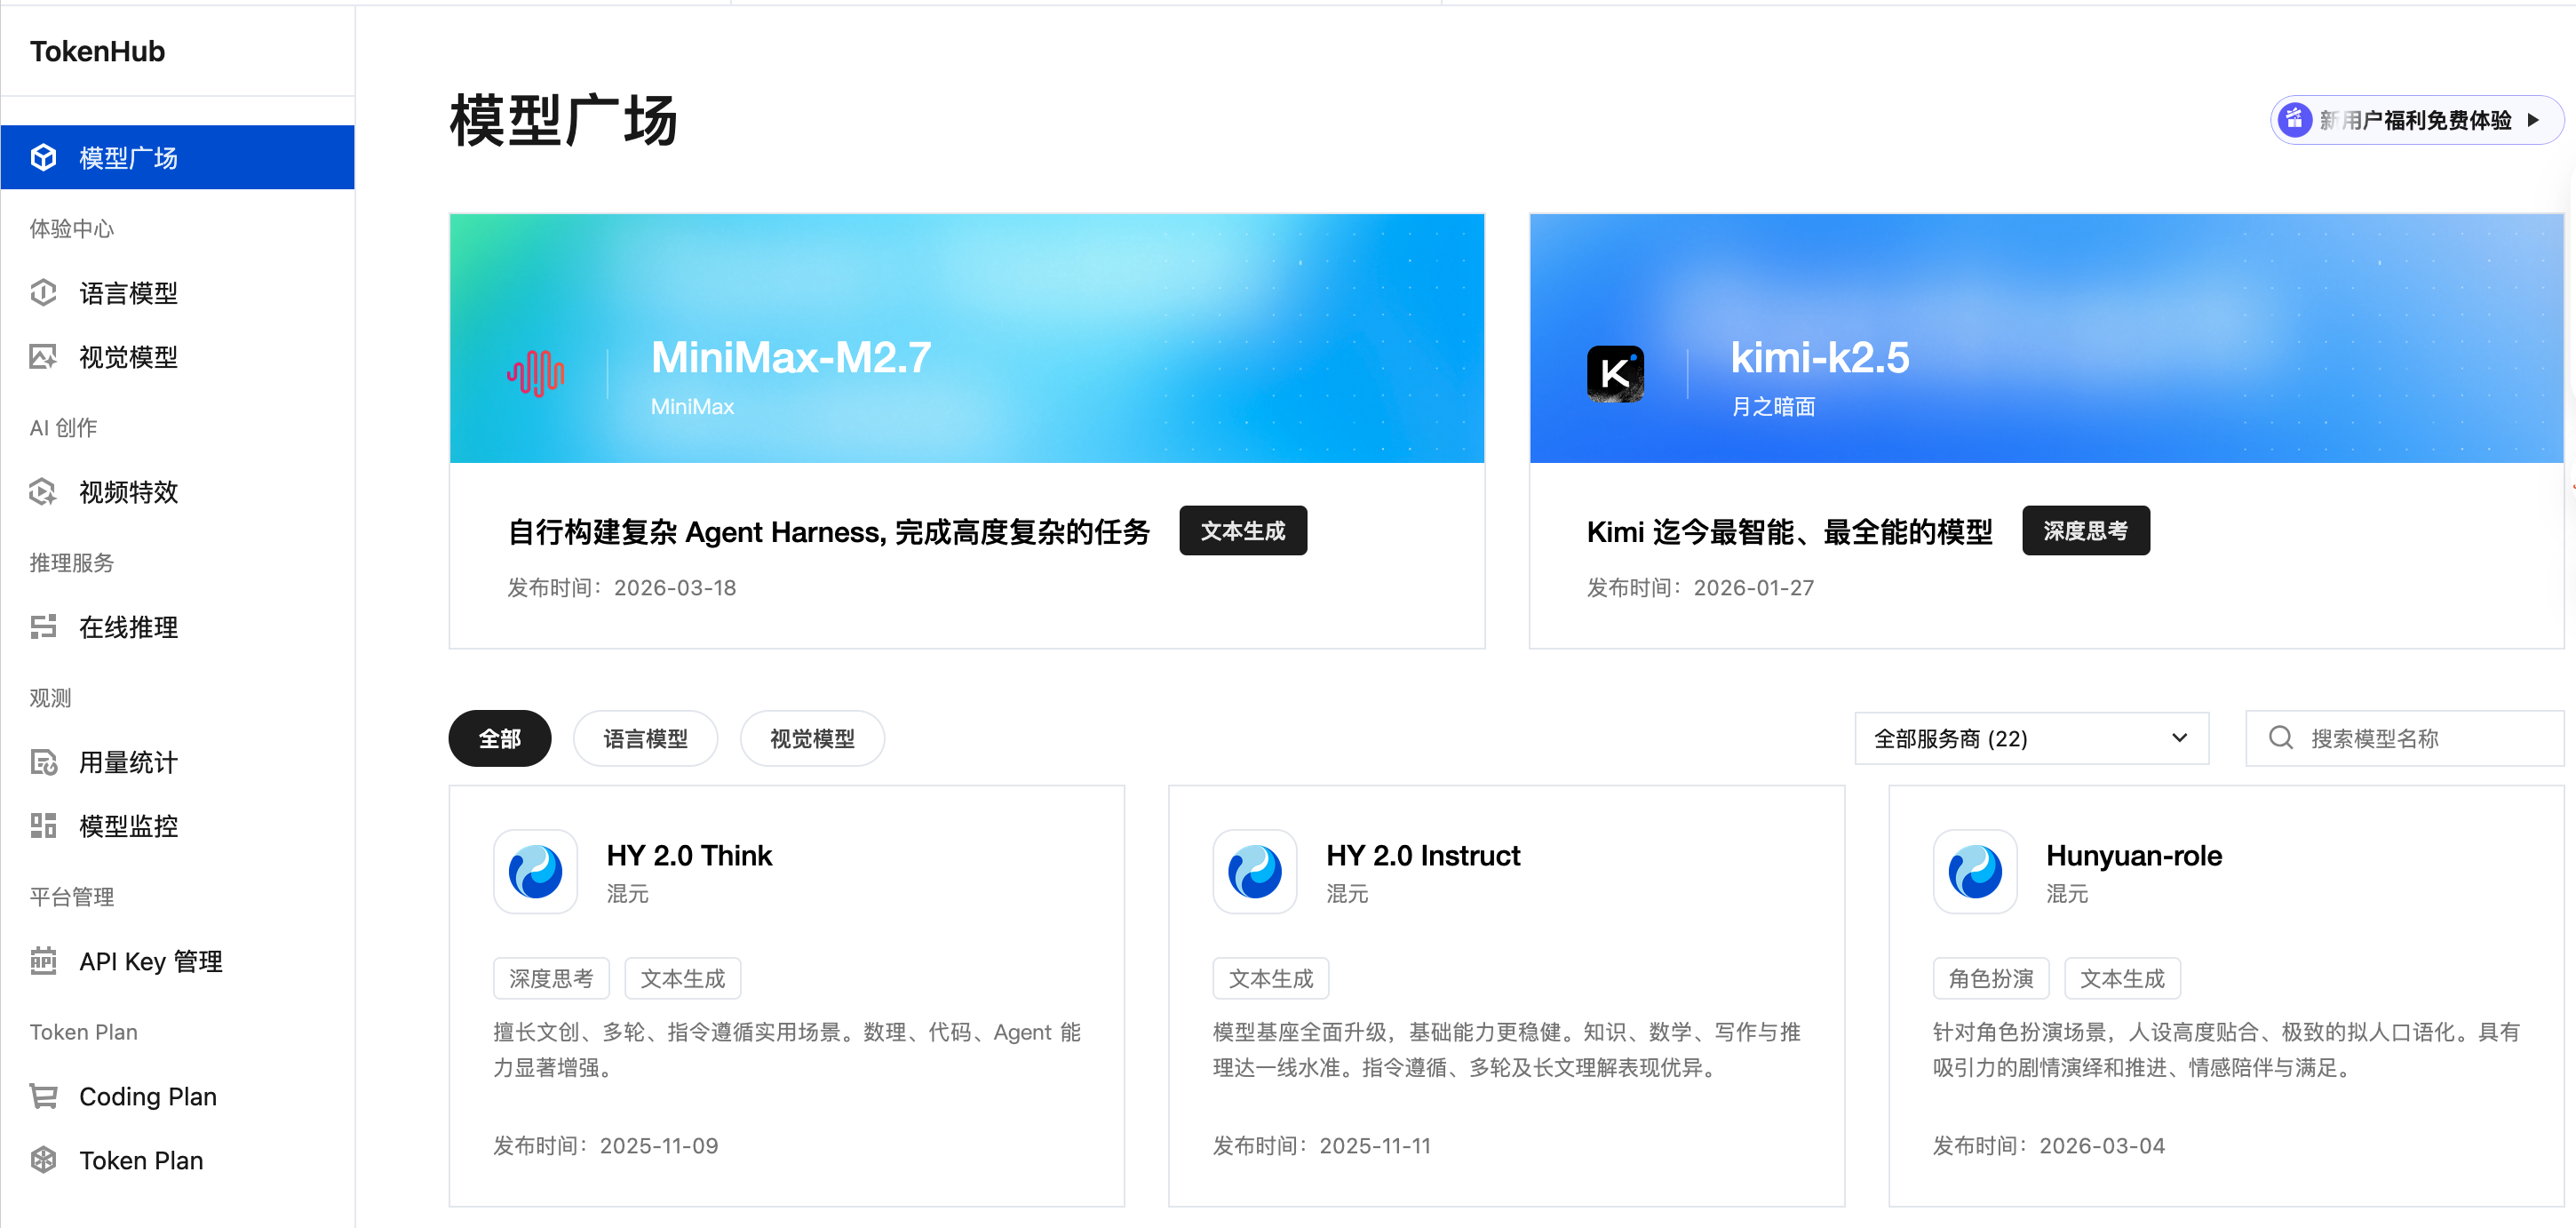The width and height of the screenshot is (2576, 1228).
Task: Click the 模型监控 dashboard icon
Action: (x=43, y=825)
